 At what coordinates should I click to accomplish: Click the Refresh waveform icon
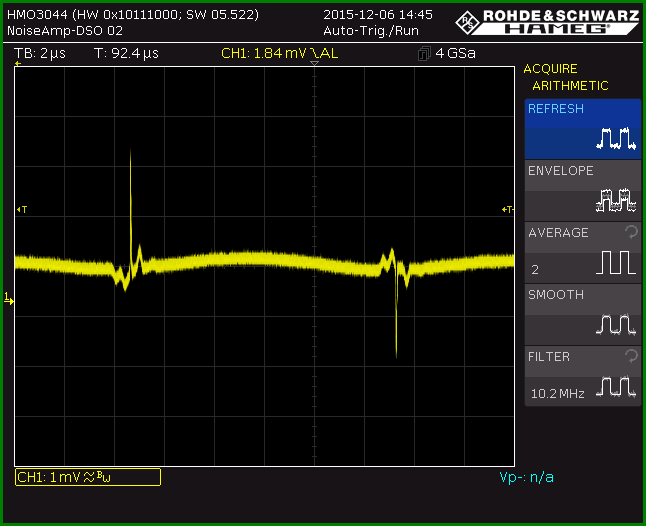click(616, 138)
